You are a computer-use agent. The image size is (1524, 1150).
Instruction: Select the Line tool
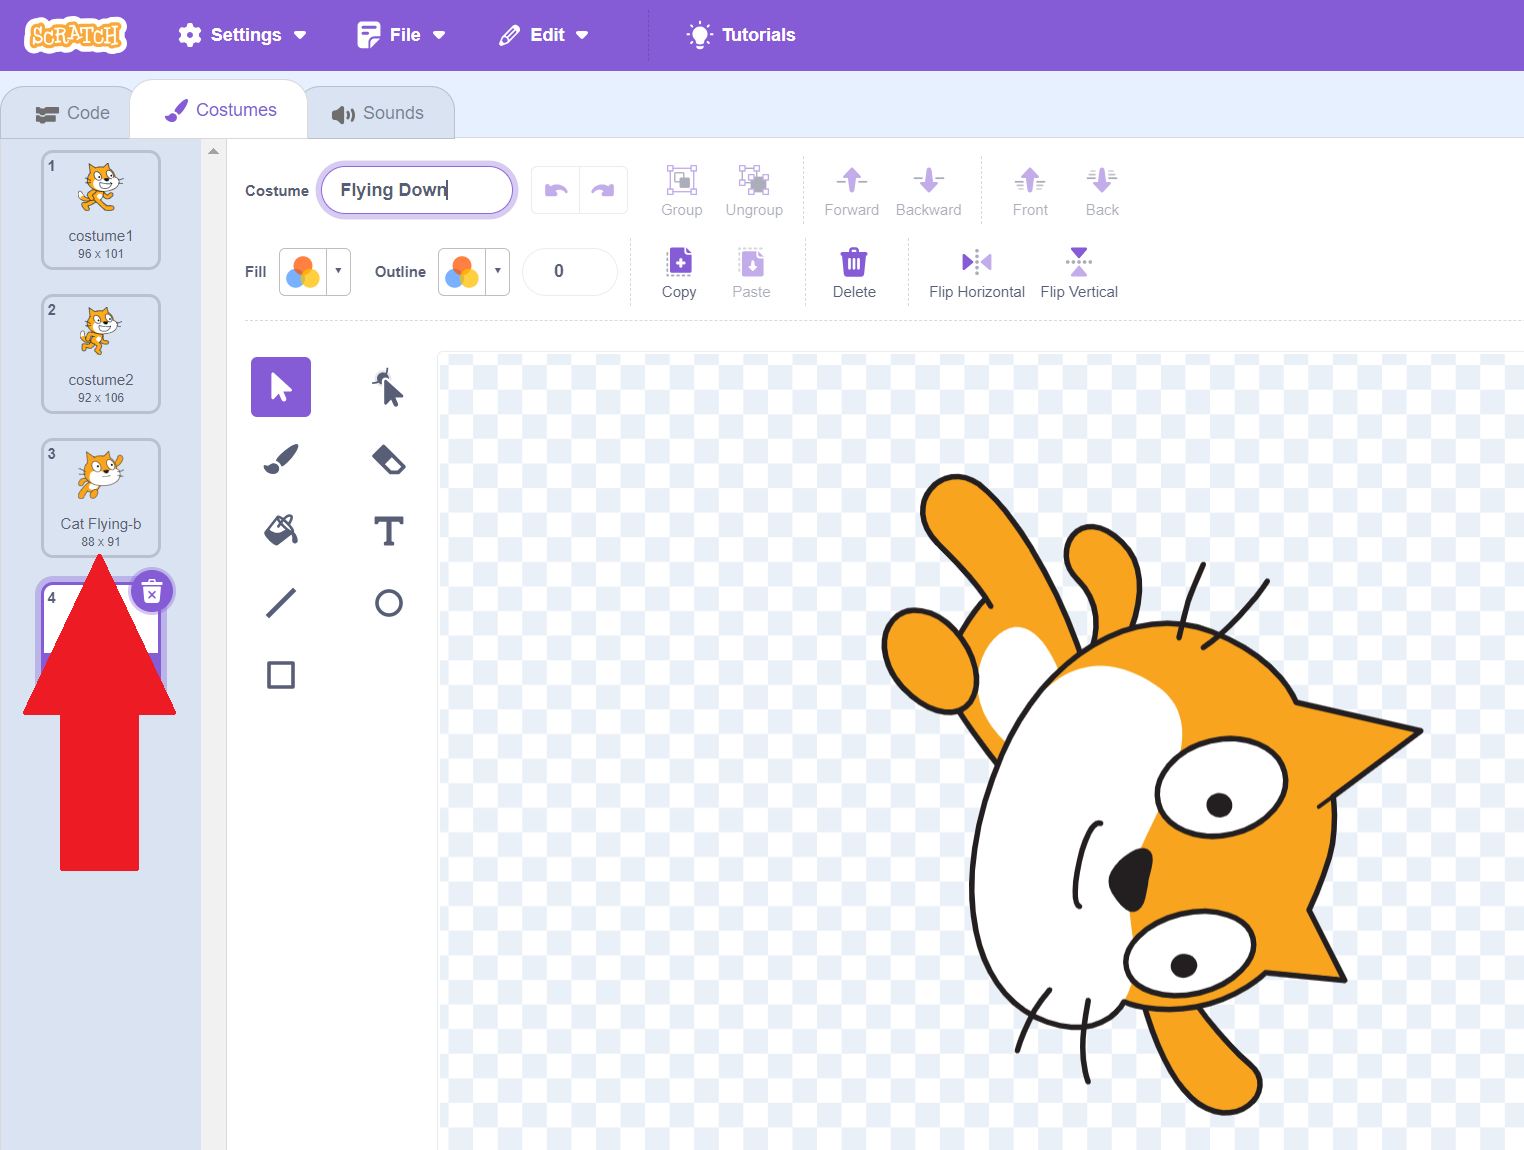(x=281, y=603)
